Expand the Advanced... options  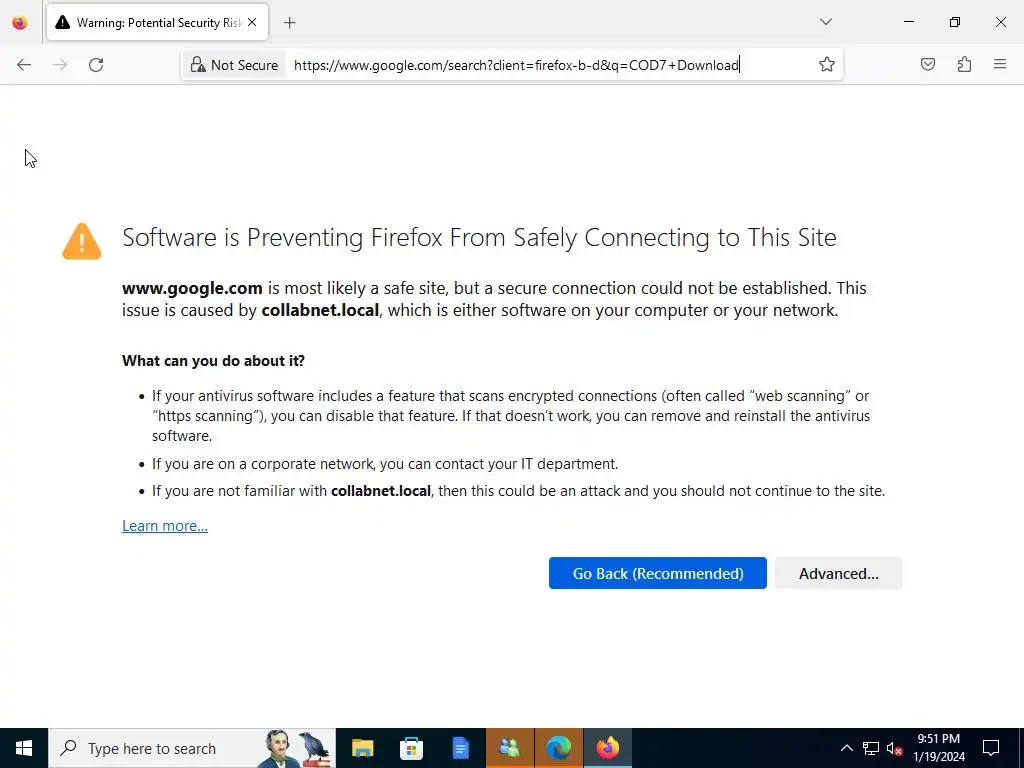click(x=838, y=573)
